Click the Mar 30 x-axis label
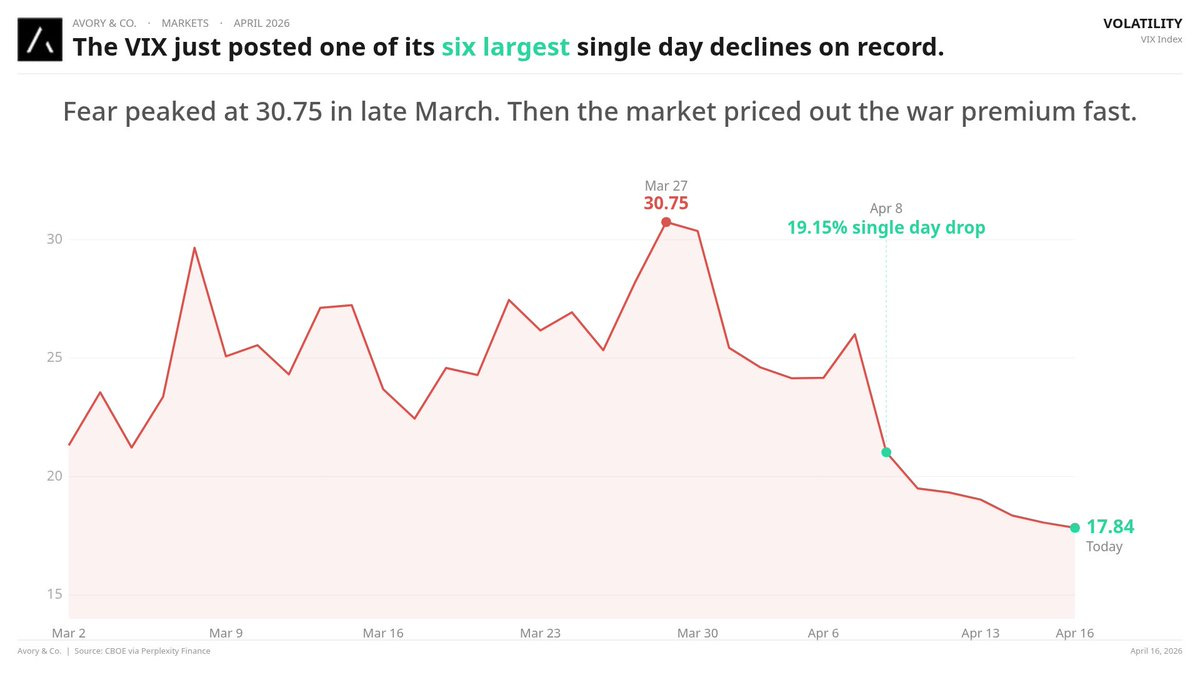Screen dimensions: 1200x675 click(x=697, y=633)
